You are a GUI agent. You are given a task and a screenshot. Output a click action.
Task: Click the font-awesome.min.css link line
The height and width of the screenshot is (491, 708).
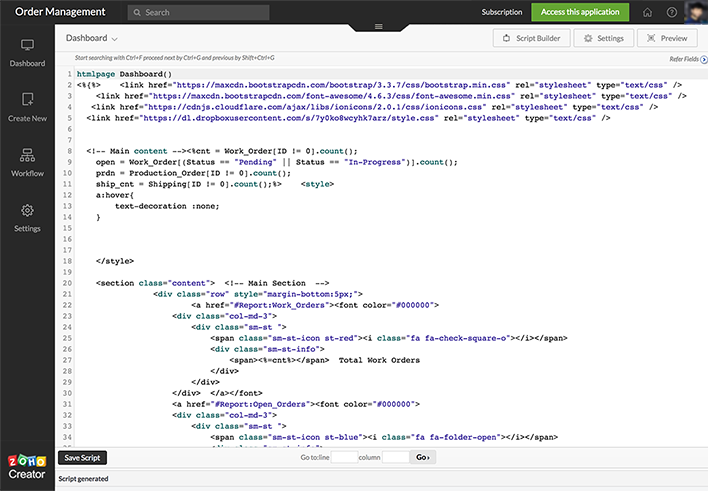pos(391,96)
